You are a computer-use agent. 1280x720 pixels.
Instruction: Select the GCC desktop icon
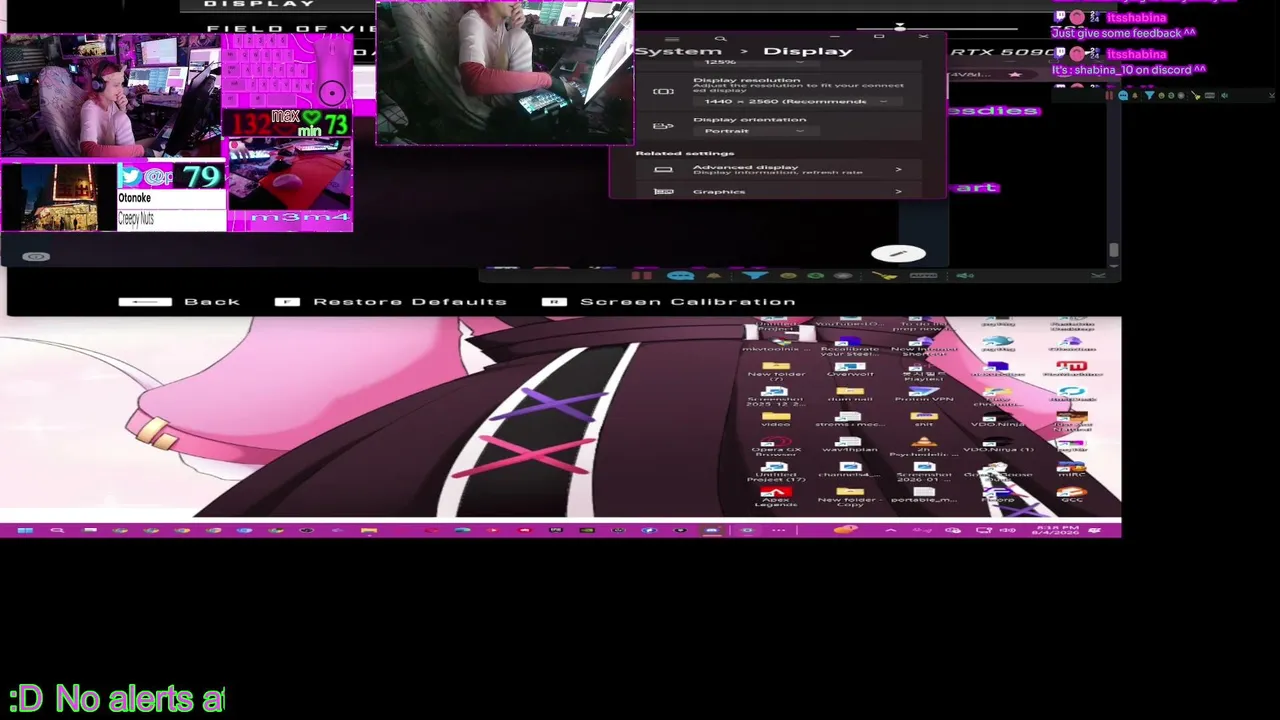pyautogui.click(x=1071, y=496)
